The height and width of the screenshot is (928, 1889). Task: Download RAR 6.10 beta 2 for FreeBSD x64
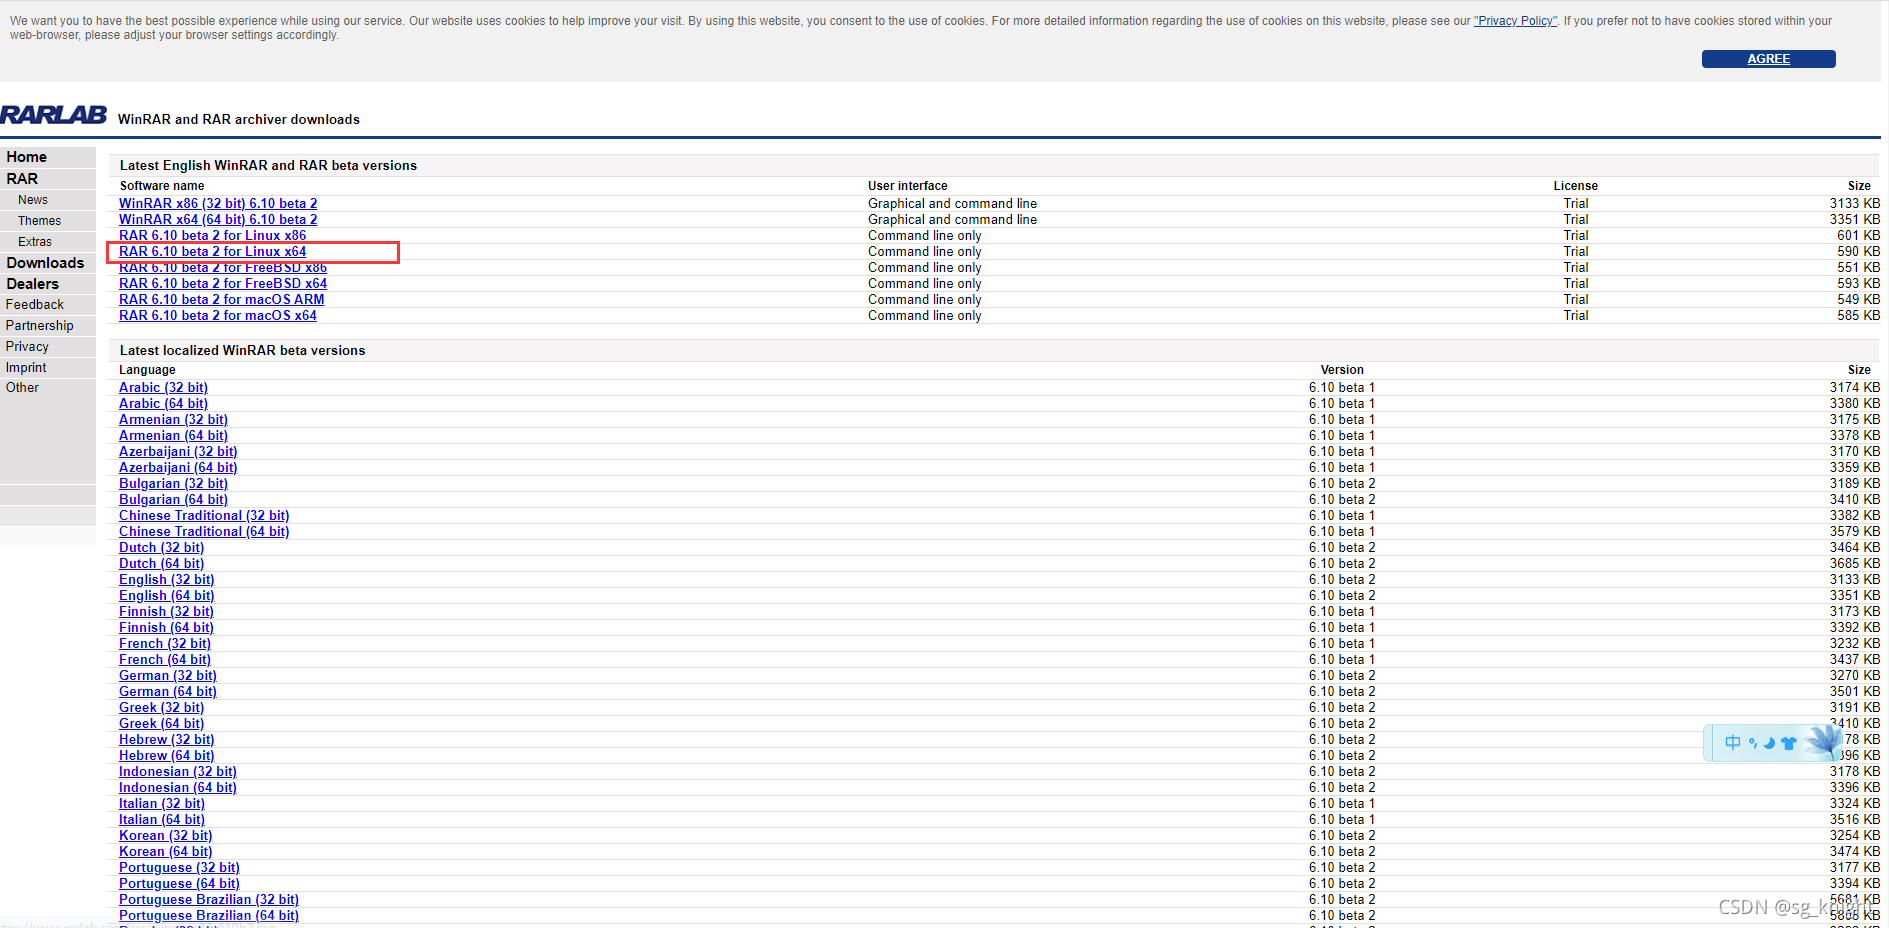pos(223,283)
